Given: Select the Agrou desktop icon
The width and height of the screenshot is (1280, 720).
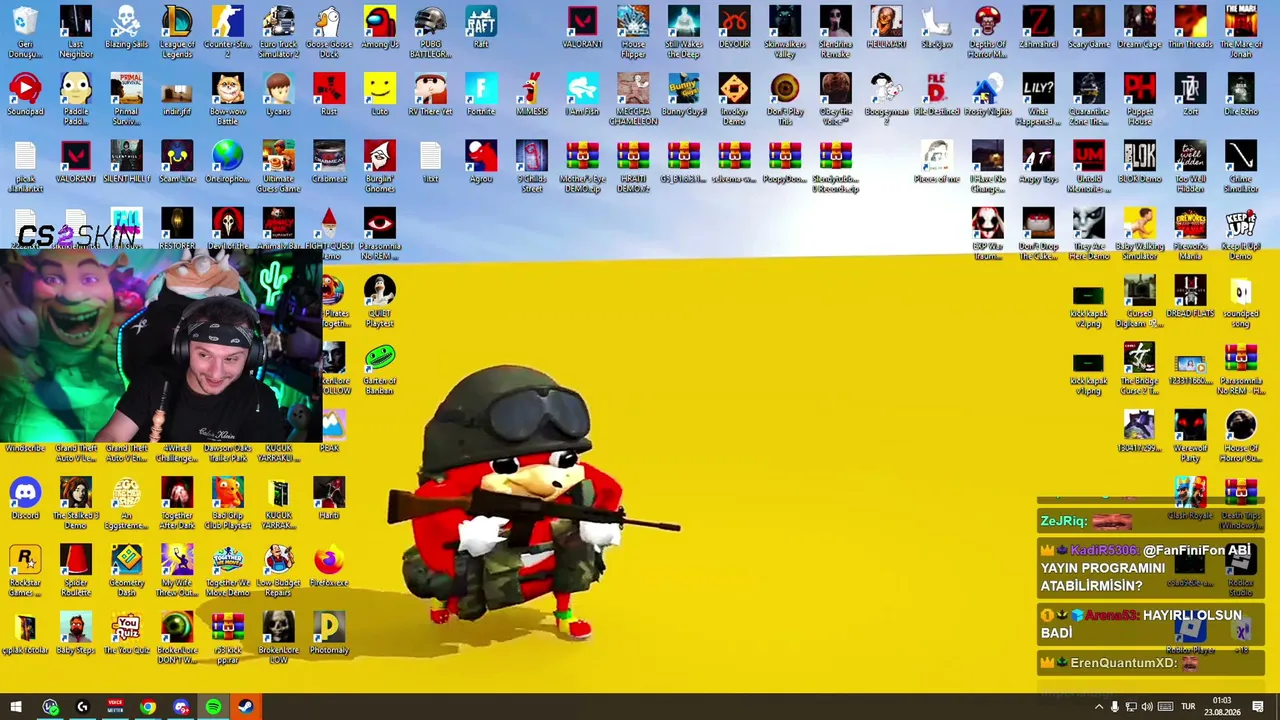Looking at the screenshot, I should point(481,162).
